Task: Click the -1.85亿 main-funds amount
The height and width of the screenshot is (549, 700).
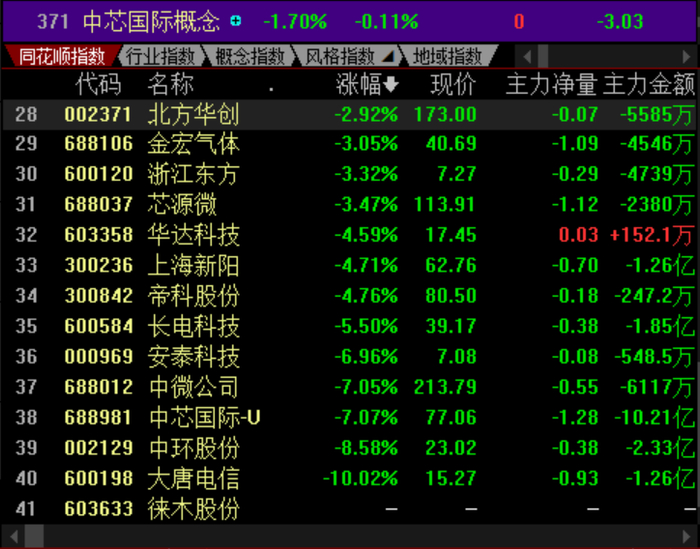Action: click(x=660, y=326)
